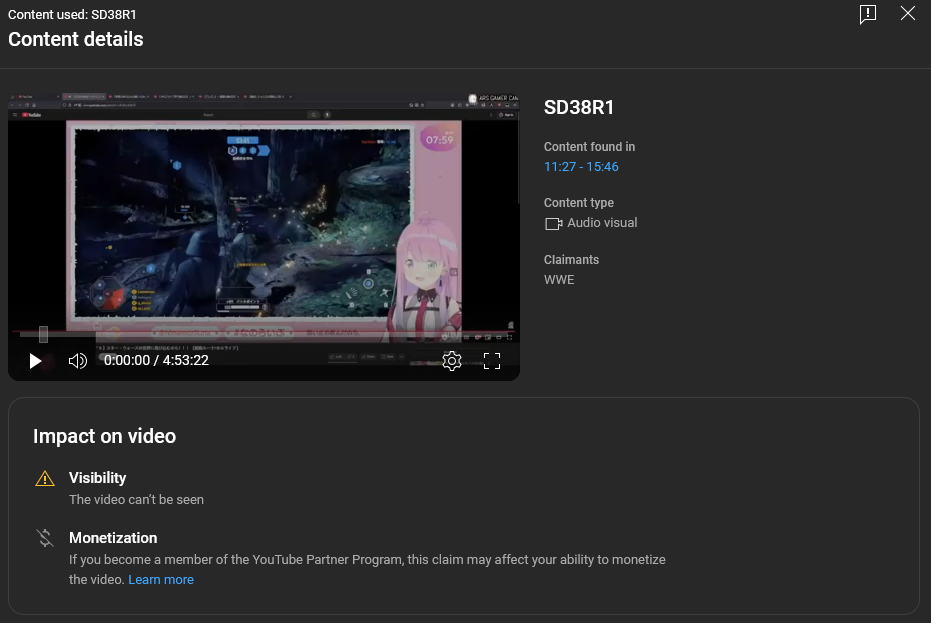931x623 pixels.
Task: Click the Impact on video heading
Action: (x=104, y=436)
